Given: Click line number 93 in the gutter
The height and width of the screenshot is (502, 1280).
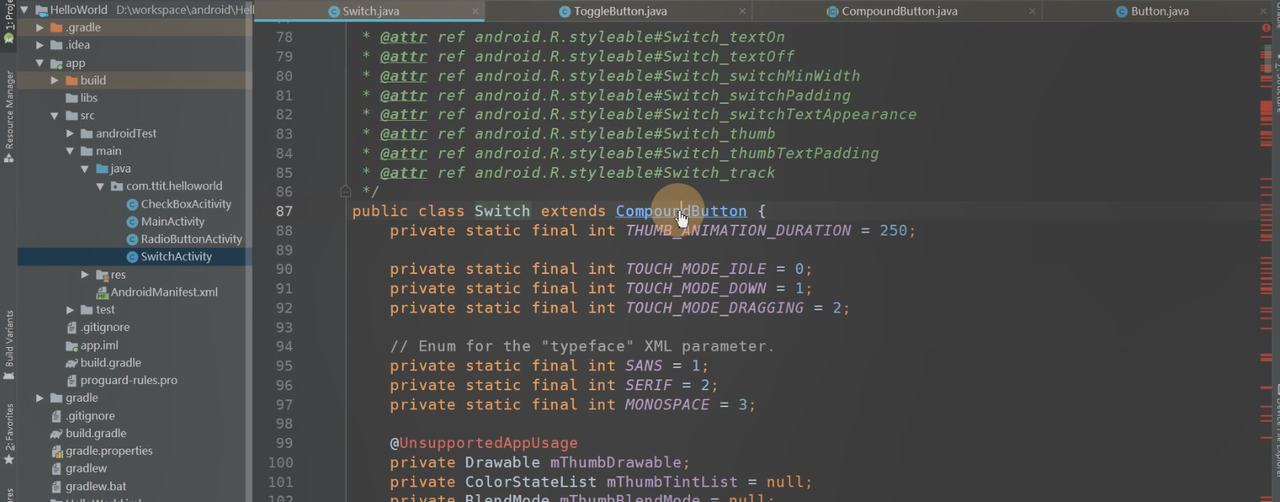Looking at the screenshot, I should [283, 327].
